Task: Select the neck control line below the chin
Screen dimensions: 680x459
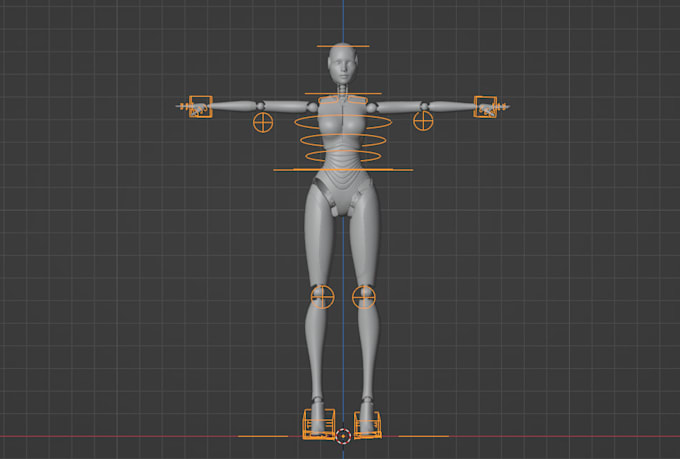Action: coord(343,93)
